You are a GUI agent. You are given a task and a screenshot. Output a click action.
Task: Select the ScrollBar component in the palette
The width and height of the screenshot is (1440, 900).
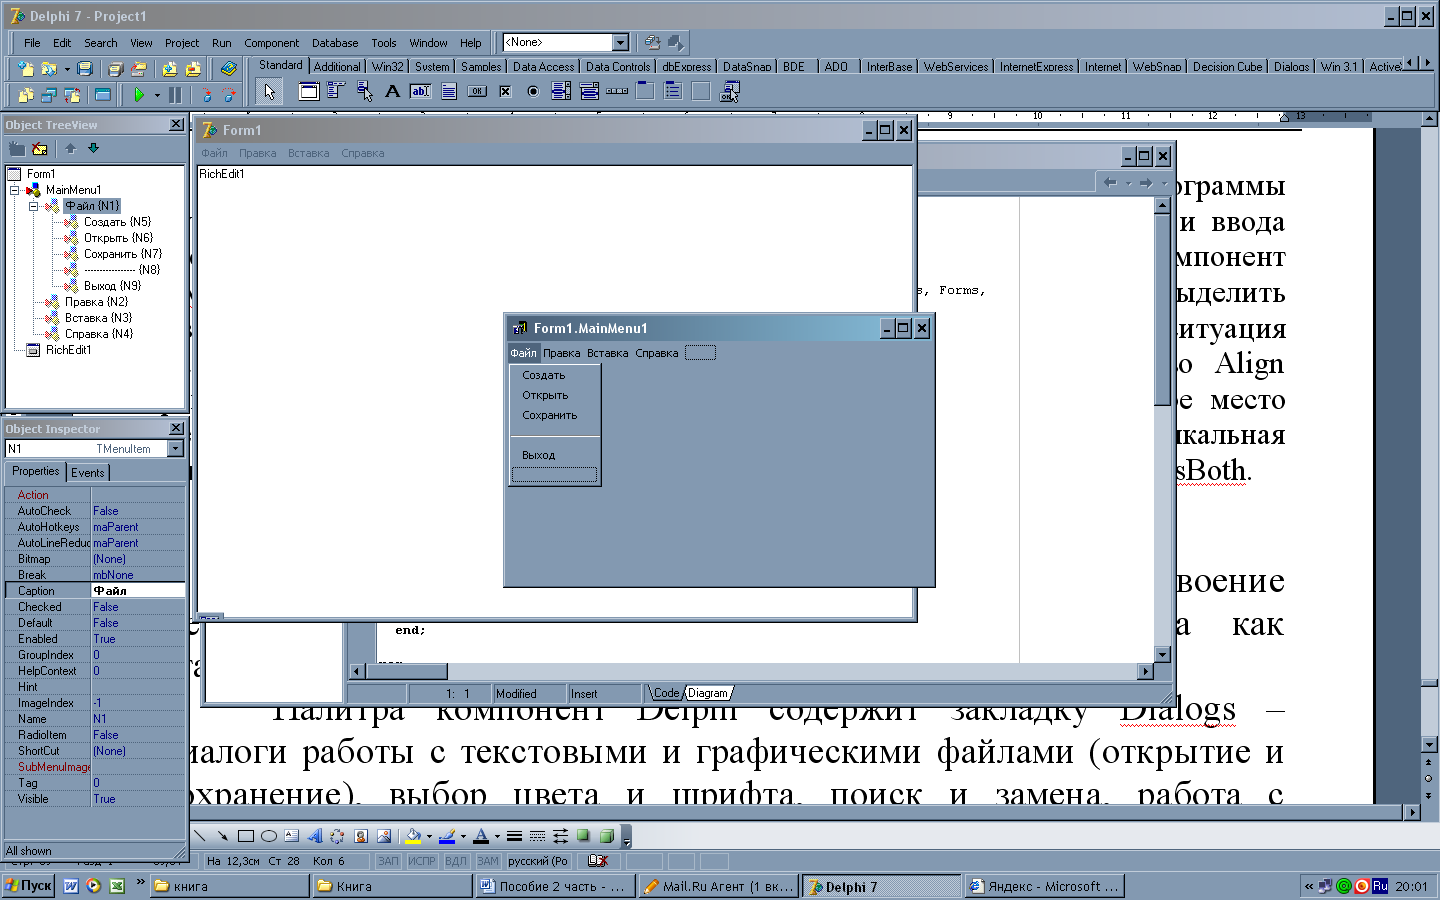point(617,92)
